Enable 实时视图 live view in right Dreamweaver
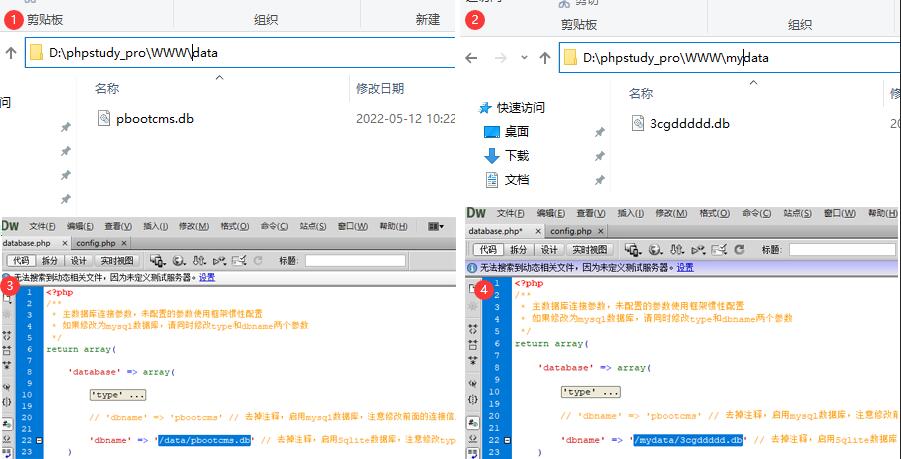The width and height of the screenshot is (901, 459). 591,249
